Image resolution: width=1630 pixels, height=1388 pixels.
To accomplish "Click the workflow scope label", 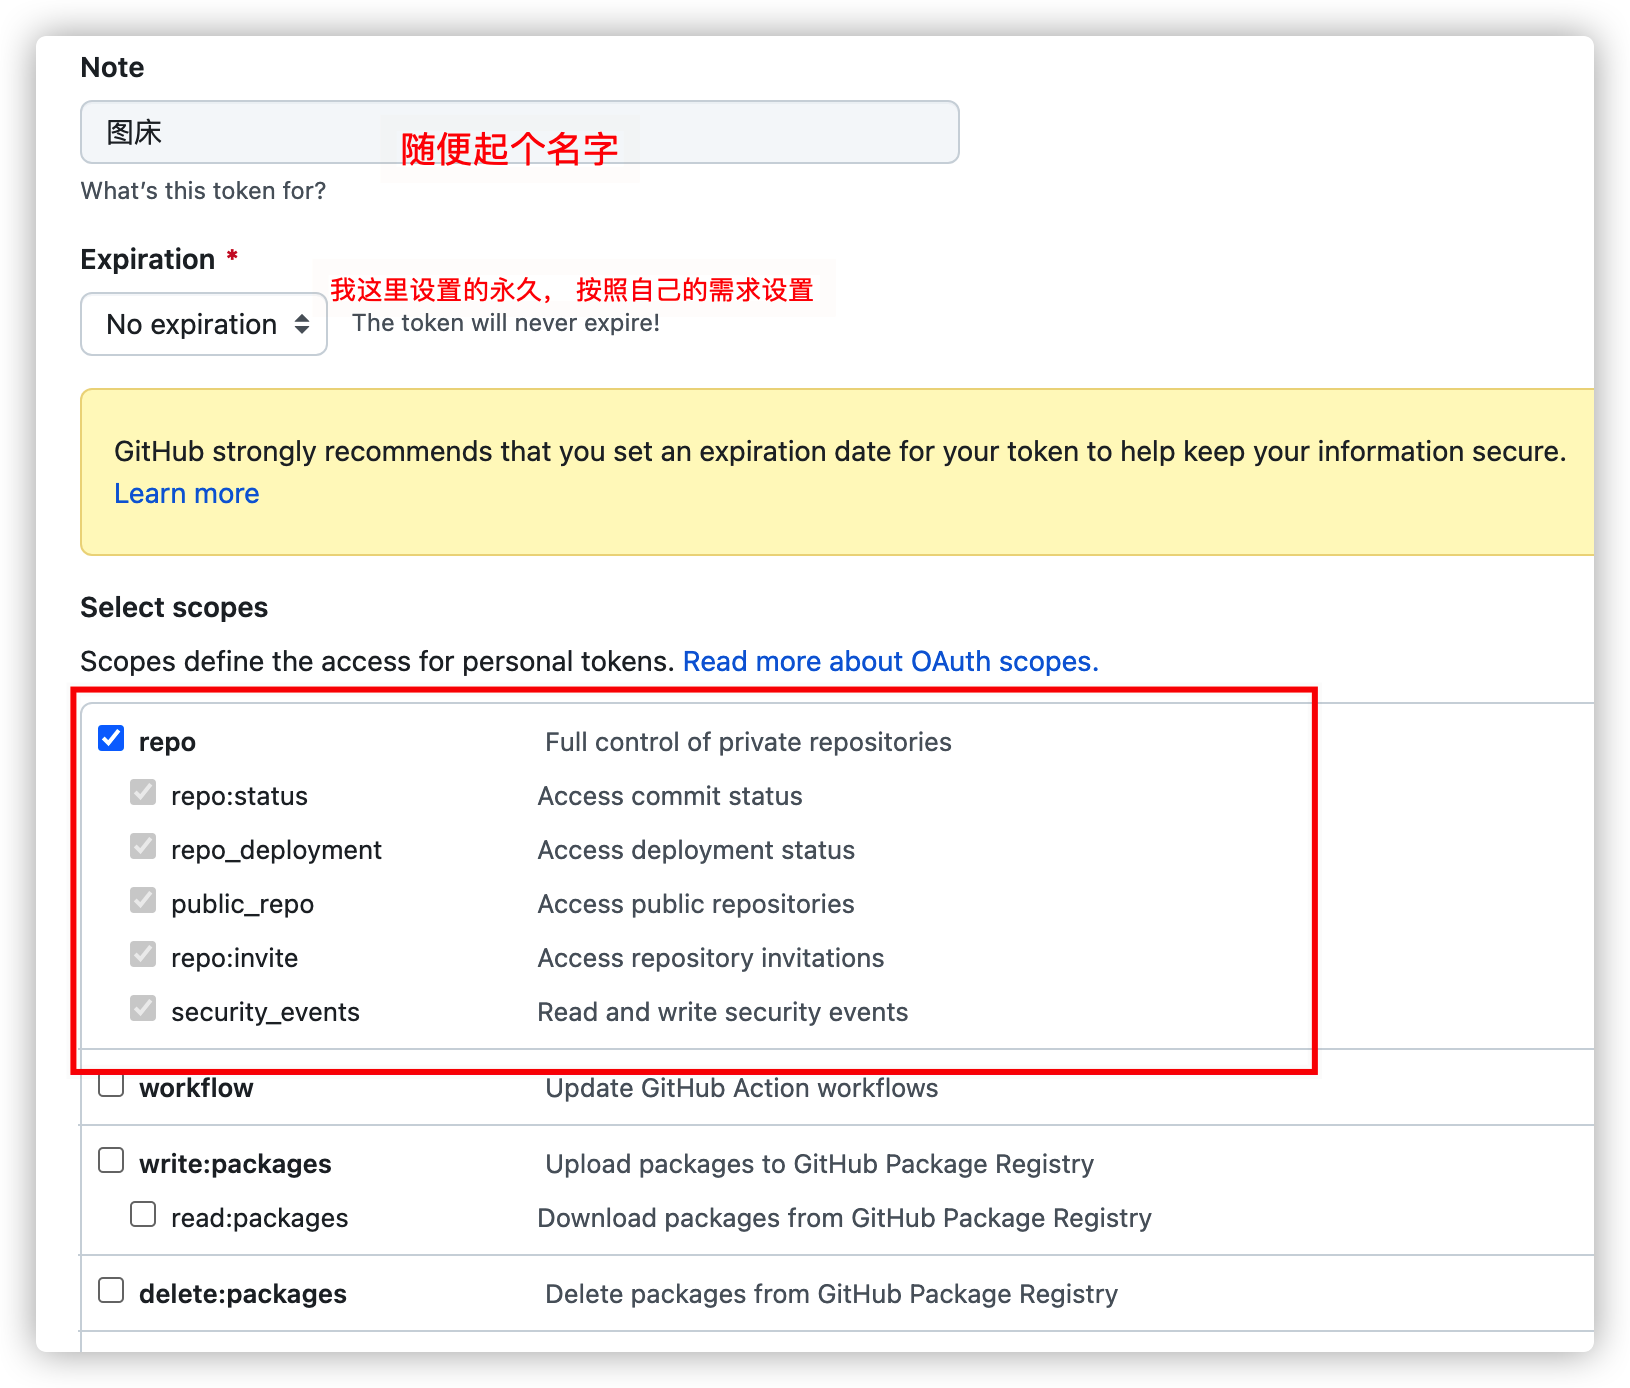I will click(x=196, y=1088).
